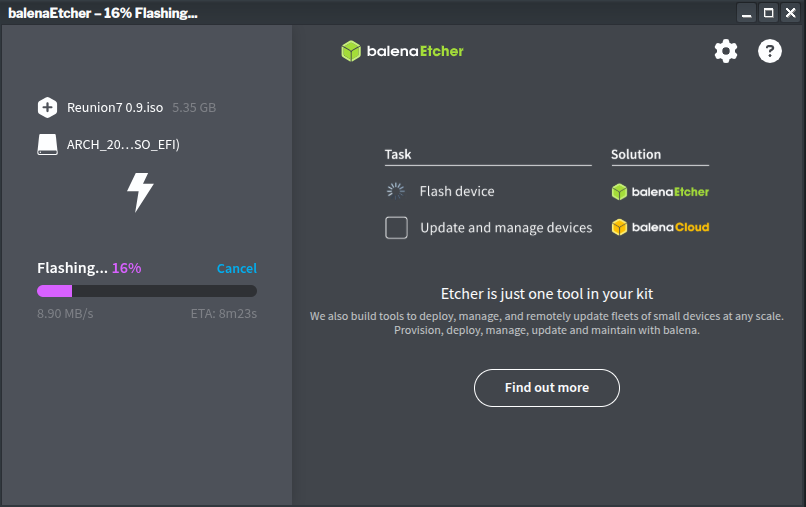
Task: Tick the Update and manage devices checkbox
Action: 396,227
